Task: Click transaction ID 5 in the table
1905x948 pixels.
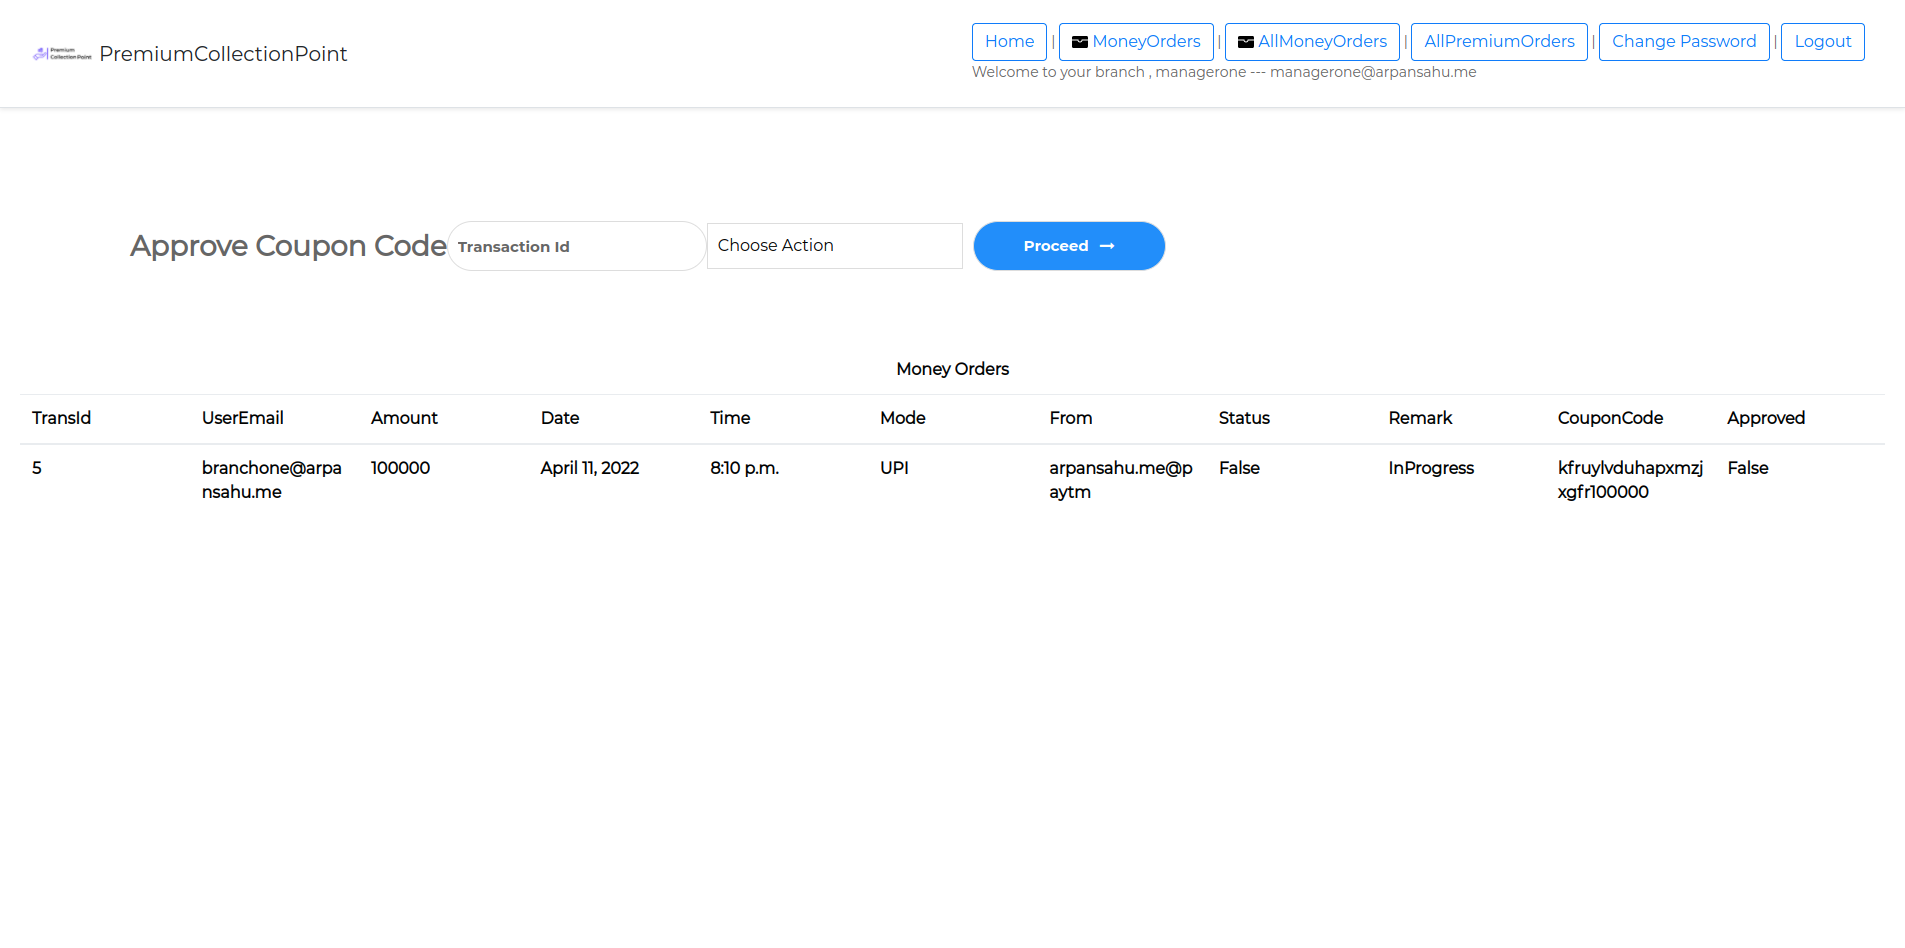Action: (37, 468)
